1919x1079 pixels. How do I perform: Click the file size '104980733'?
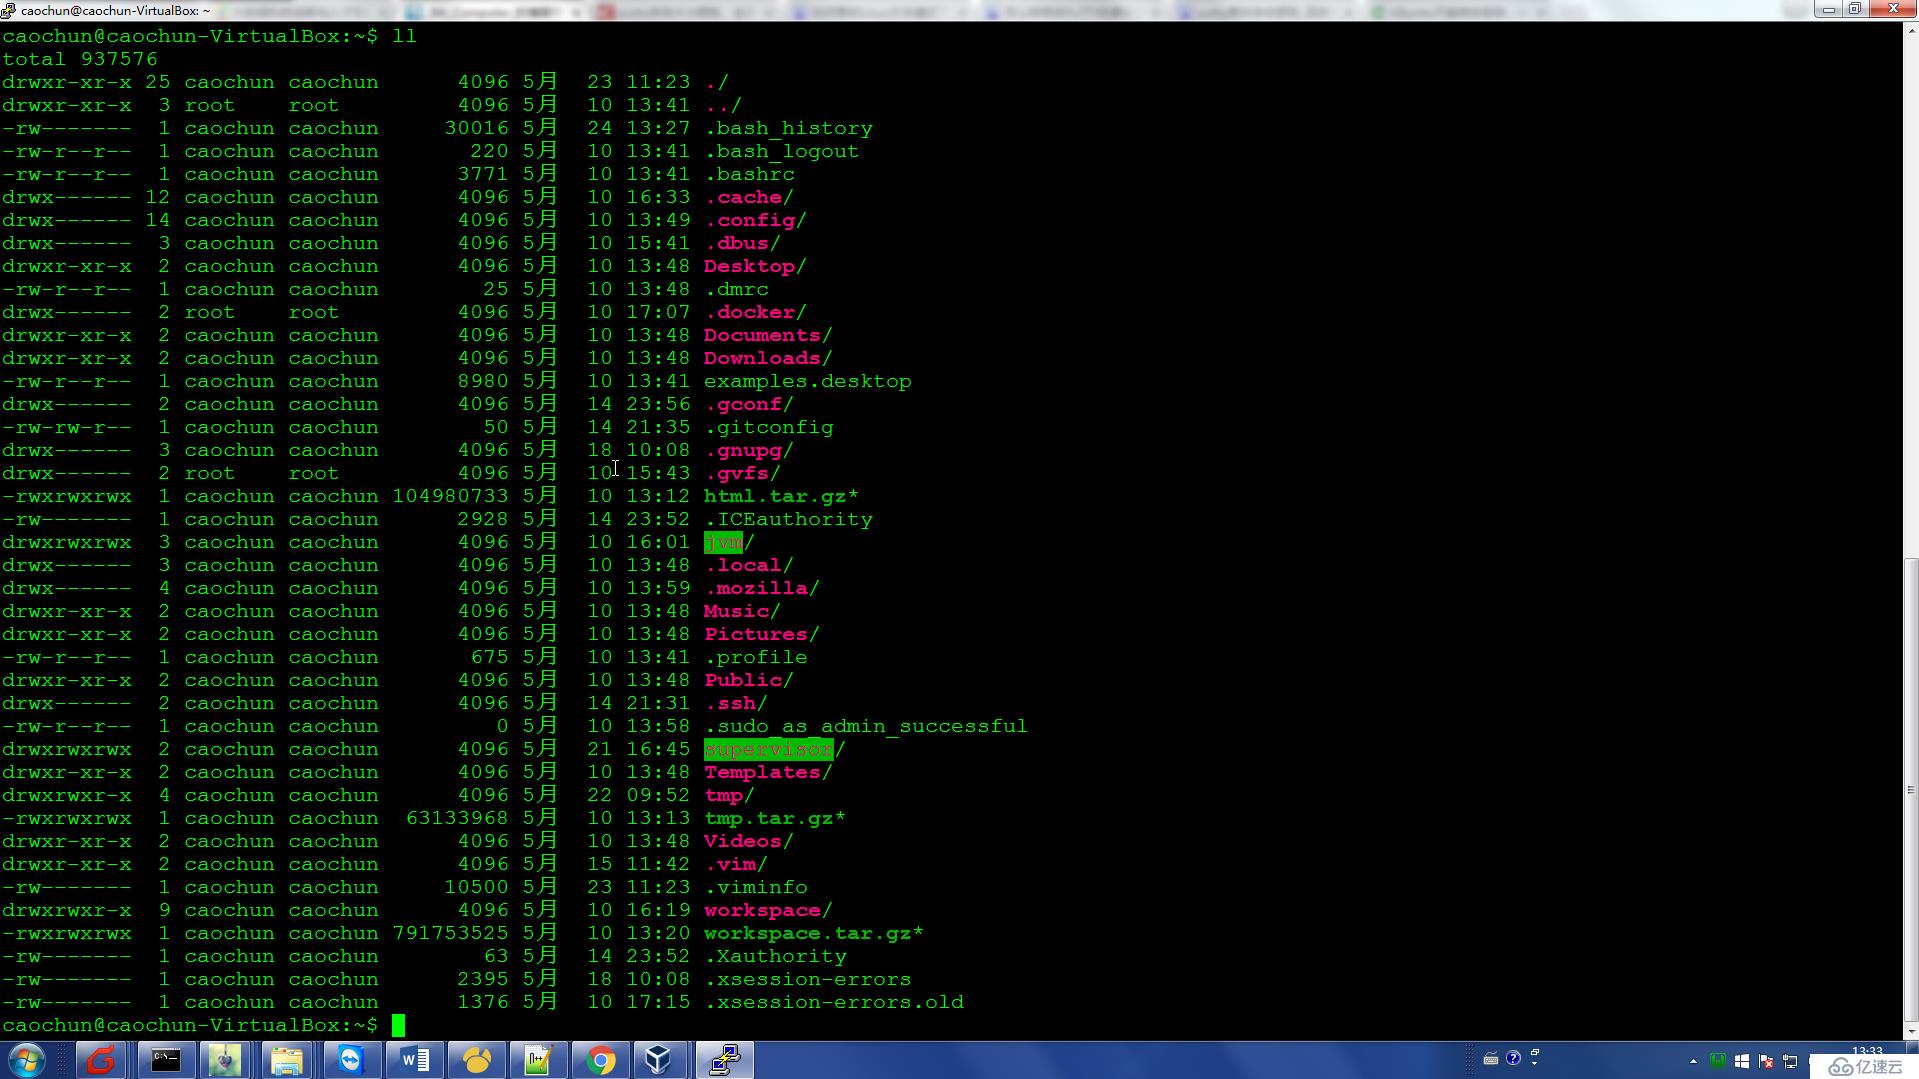450,496
